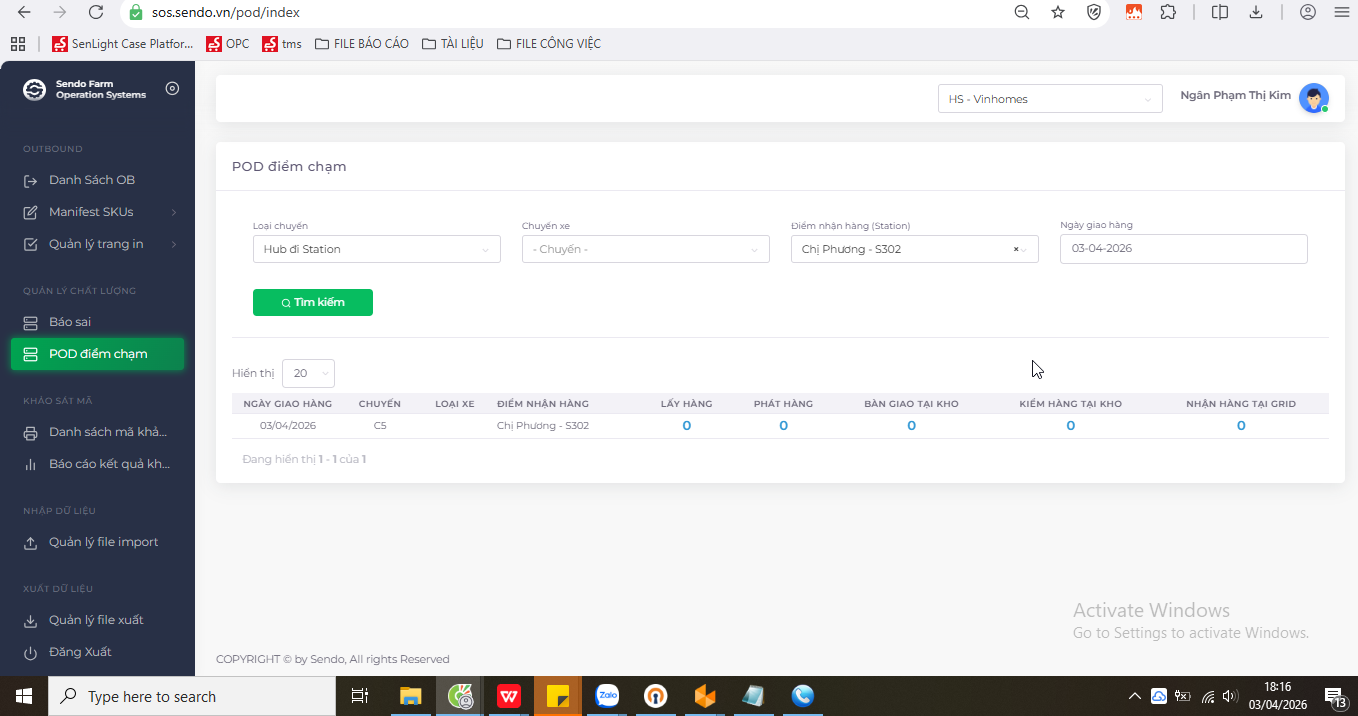Screen dimensions: 1358x716
Task: Open the HS - Vinhomes warehouse dropdown
Action: (1050, 99)
